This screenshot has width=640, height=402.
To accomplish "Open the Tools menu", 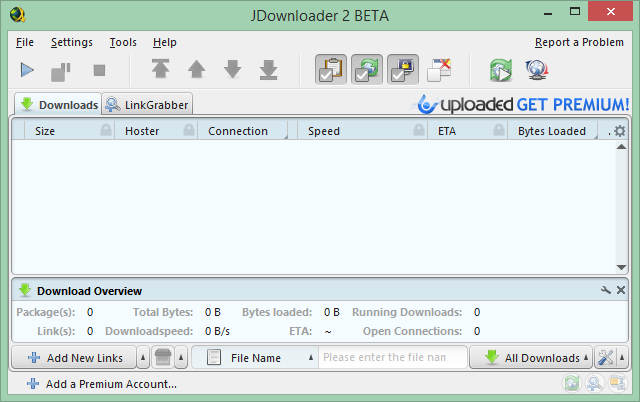I will tap(123, 42).
